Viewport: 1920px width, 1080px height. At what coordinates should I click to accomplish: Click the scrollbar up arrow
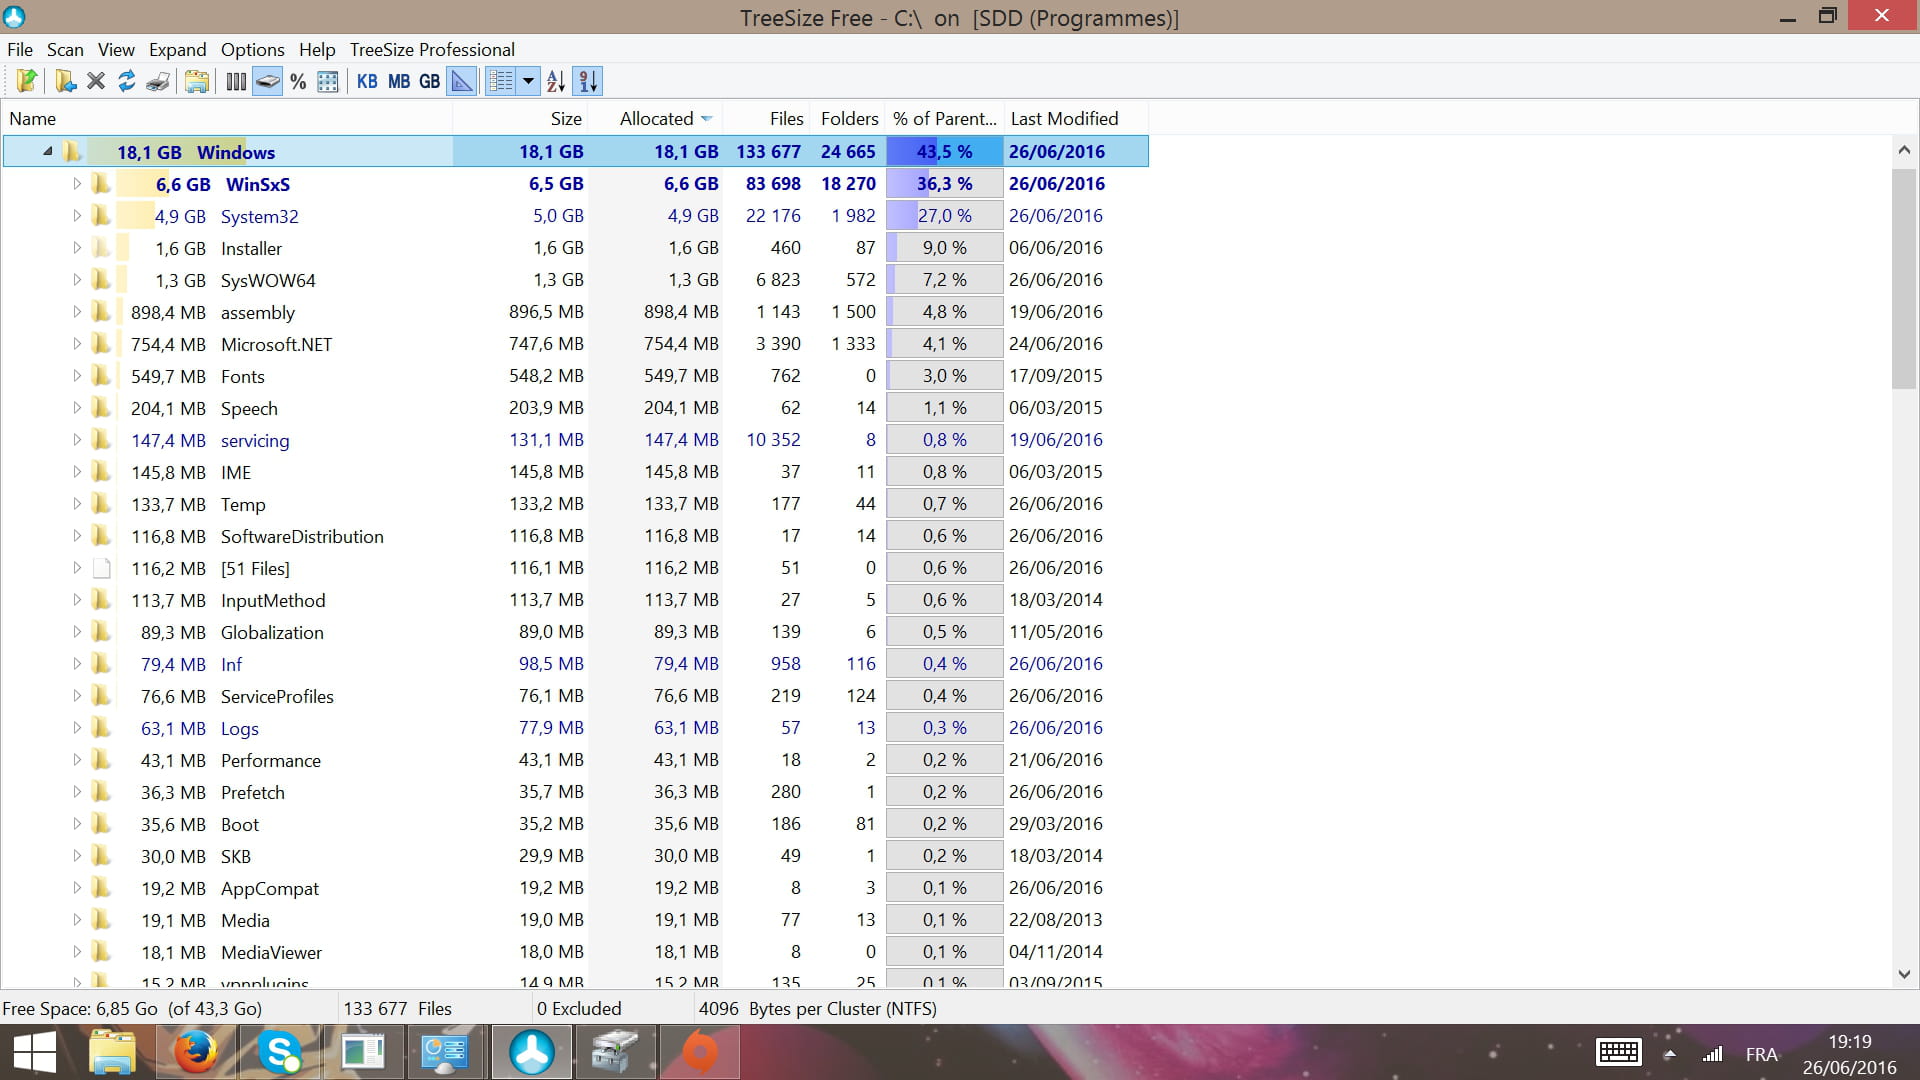tap(1904, 150)
